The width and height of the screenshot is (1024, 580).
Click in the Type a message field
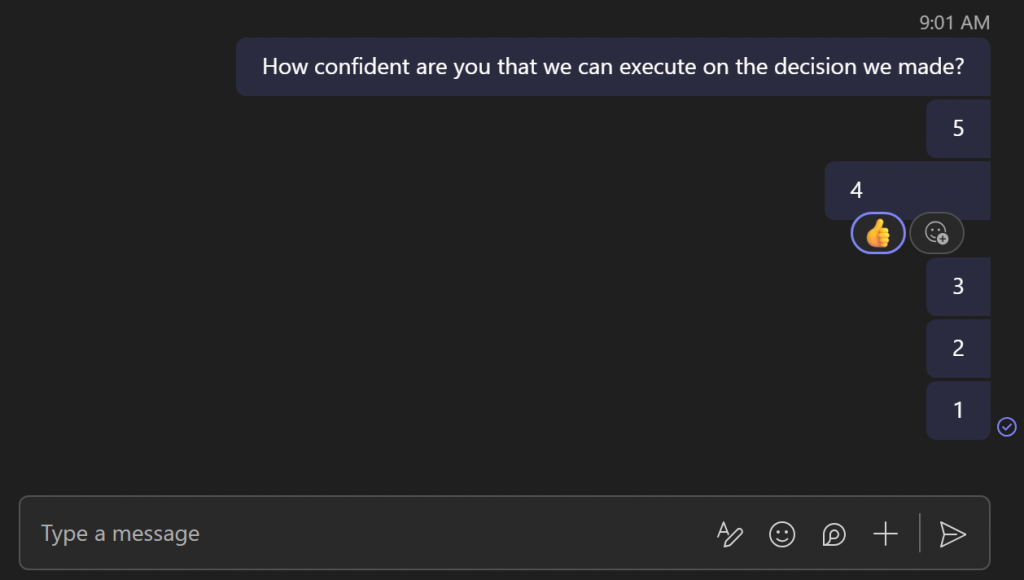click(x=360, y=534)
